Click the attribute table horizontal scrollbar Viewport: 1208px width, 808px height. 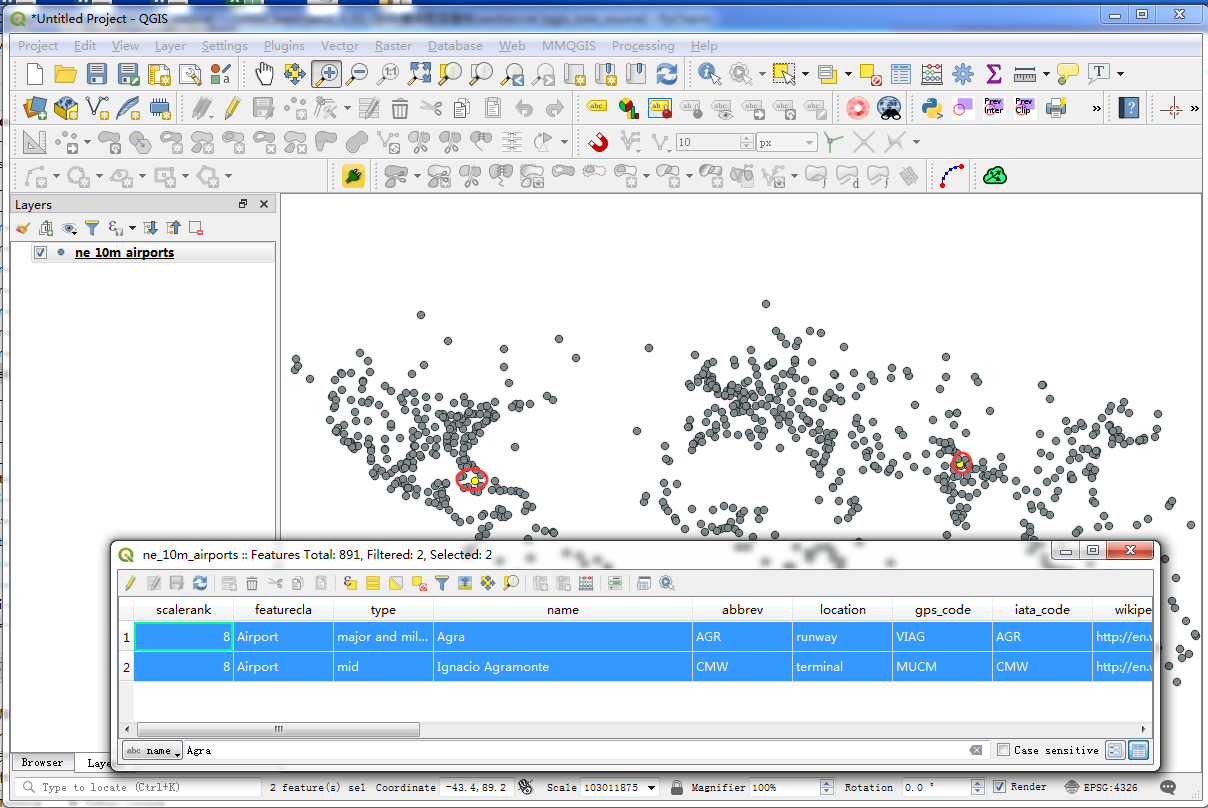click(278, 730)
